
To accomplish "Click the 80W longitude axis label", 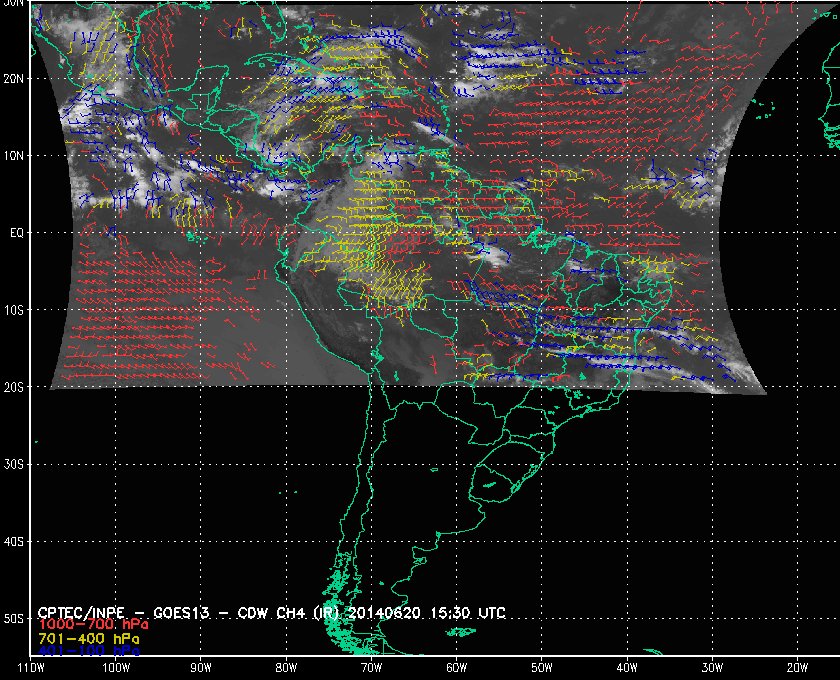I will tap(285, 667).
